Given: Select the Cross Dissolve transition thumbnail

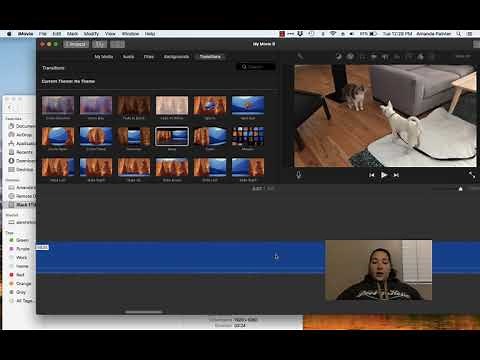Looking at the screenshot, I should [58, 105].
